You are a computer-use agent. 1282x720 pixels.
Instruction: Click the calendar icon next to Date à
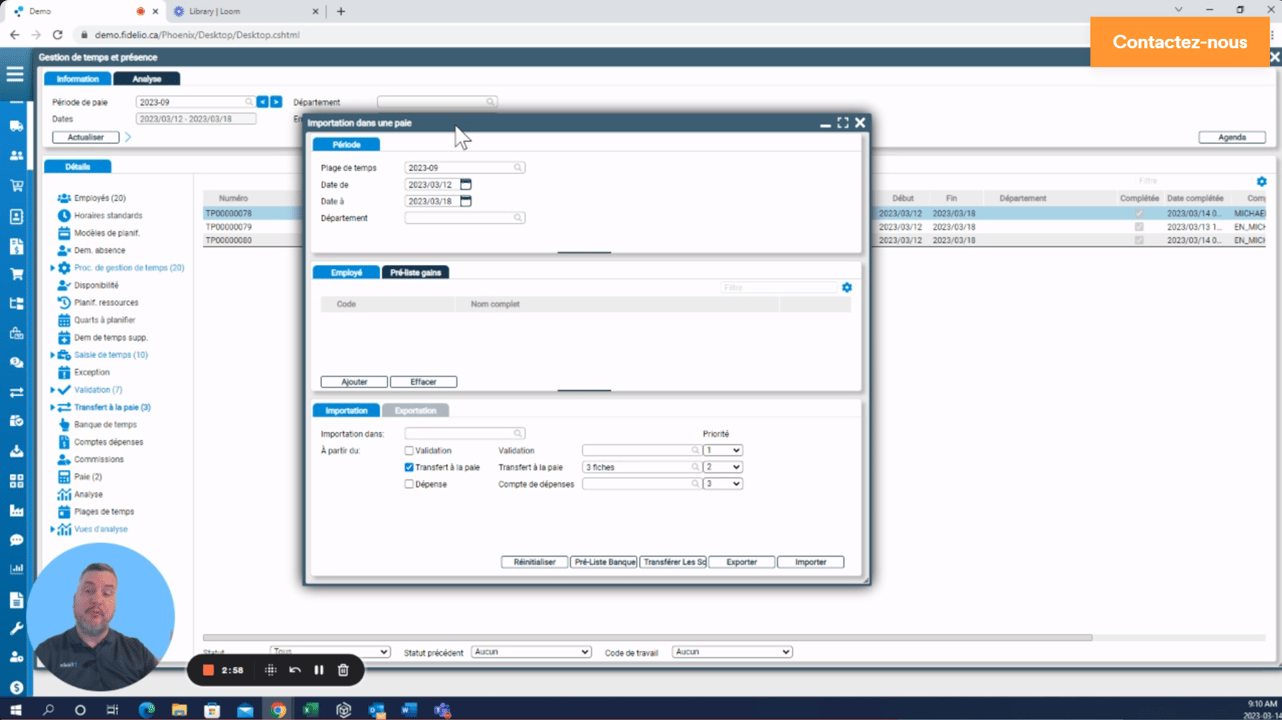click(x=466, y=201)
